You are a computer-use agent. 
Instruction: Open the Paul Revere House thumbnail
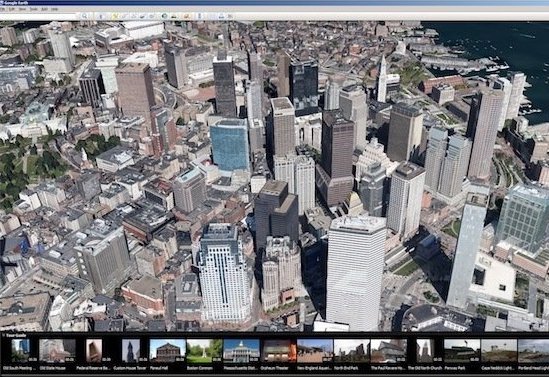(388, 350)
